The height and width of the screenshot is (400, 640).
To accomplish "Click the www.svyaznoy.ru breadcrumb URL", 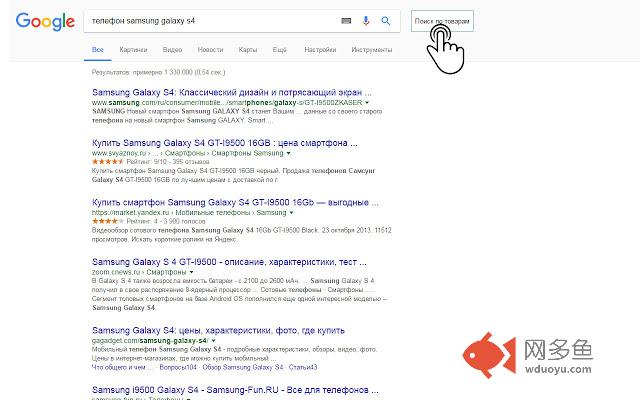I will click(188, 153).
